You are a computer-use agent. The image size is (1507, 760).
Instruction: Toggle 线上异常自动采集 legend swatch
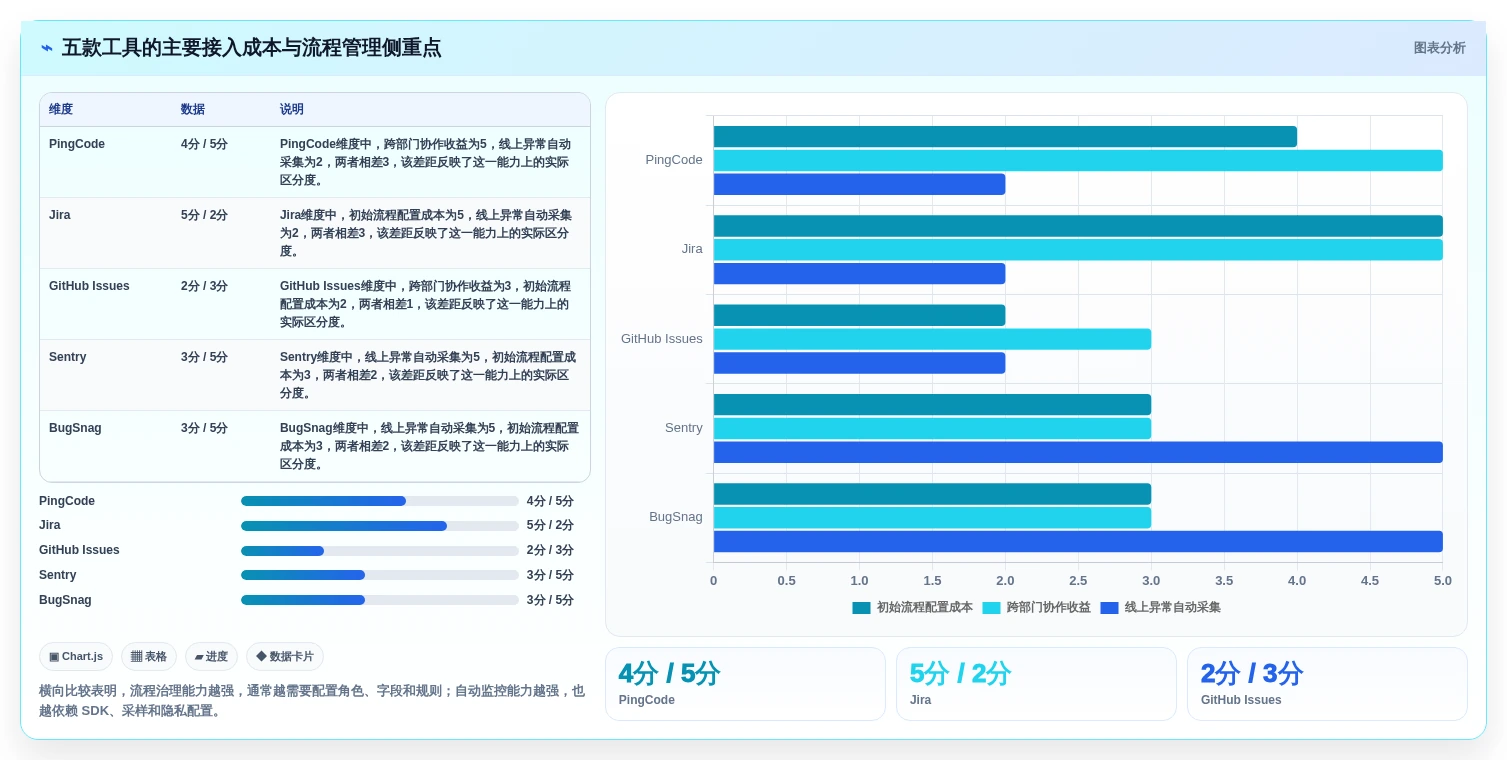coord(1110,608)
